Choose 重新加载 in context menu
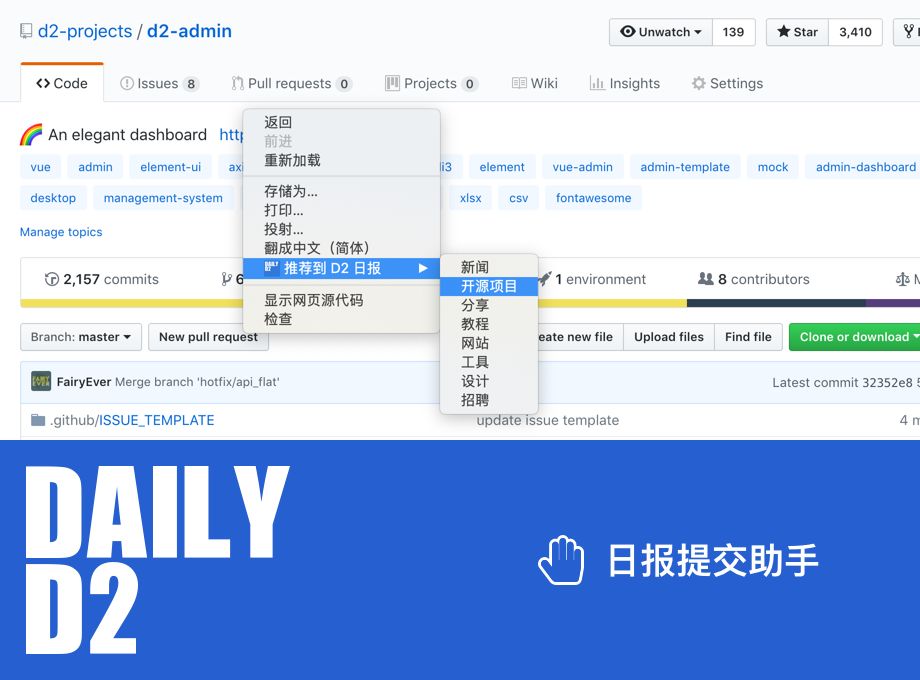Screen dimensions: 920x680 tap(341, 160)
